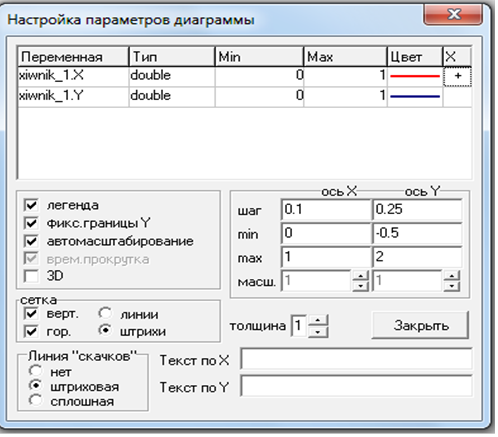
Task: Toggle гор. grid checkbox
Action: pos(31,332)
